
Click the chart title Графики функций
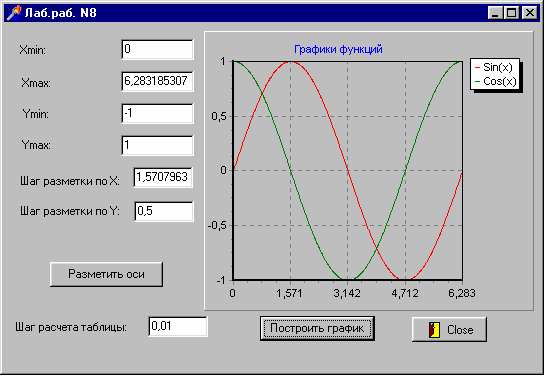338,49
